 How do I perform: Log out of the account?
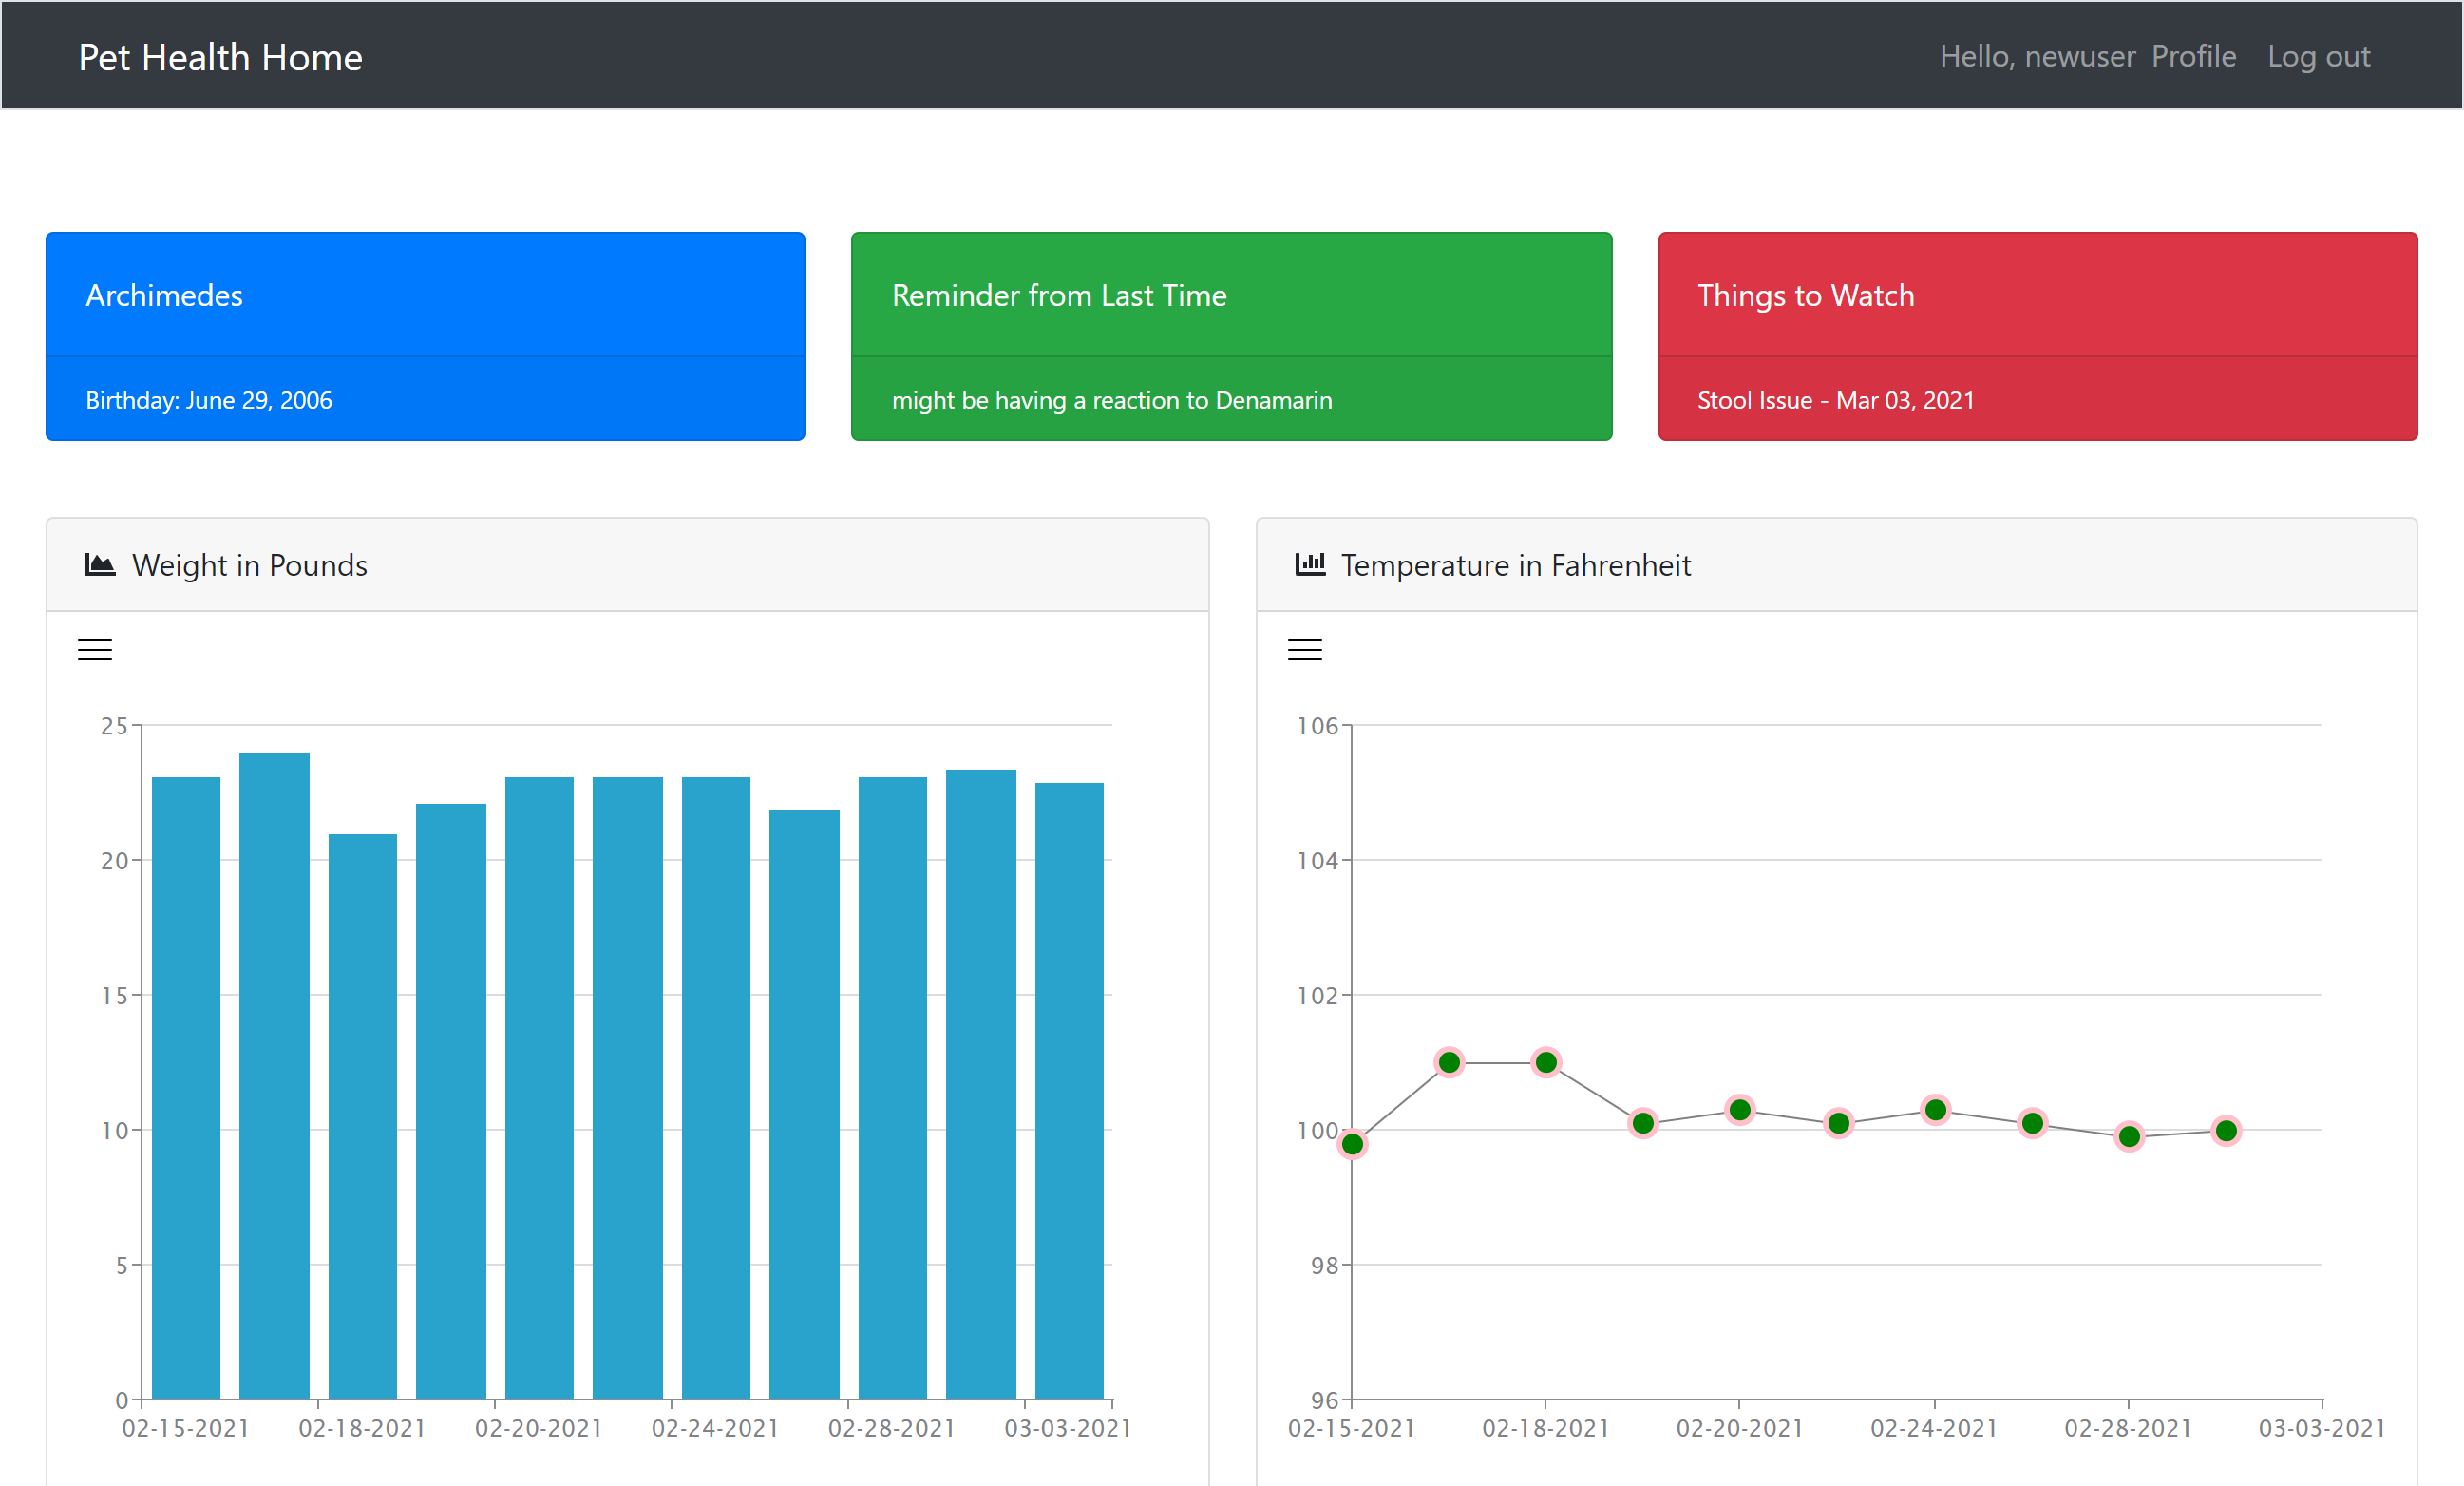click(x=2318, y=56)
